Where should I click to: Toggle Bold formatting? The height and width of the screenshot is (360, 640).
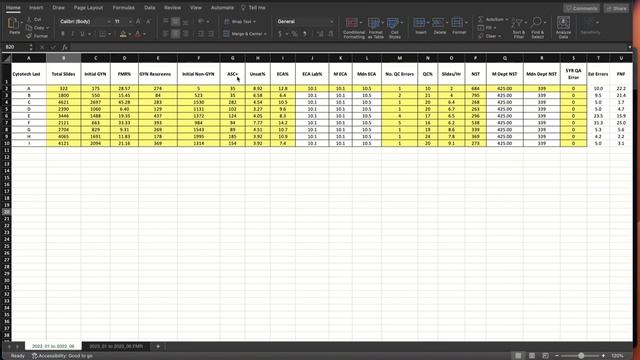click(x=62, y=34)
